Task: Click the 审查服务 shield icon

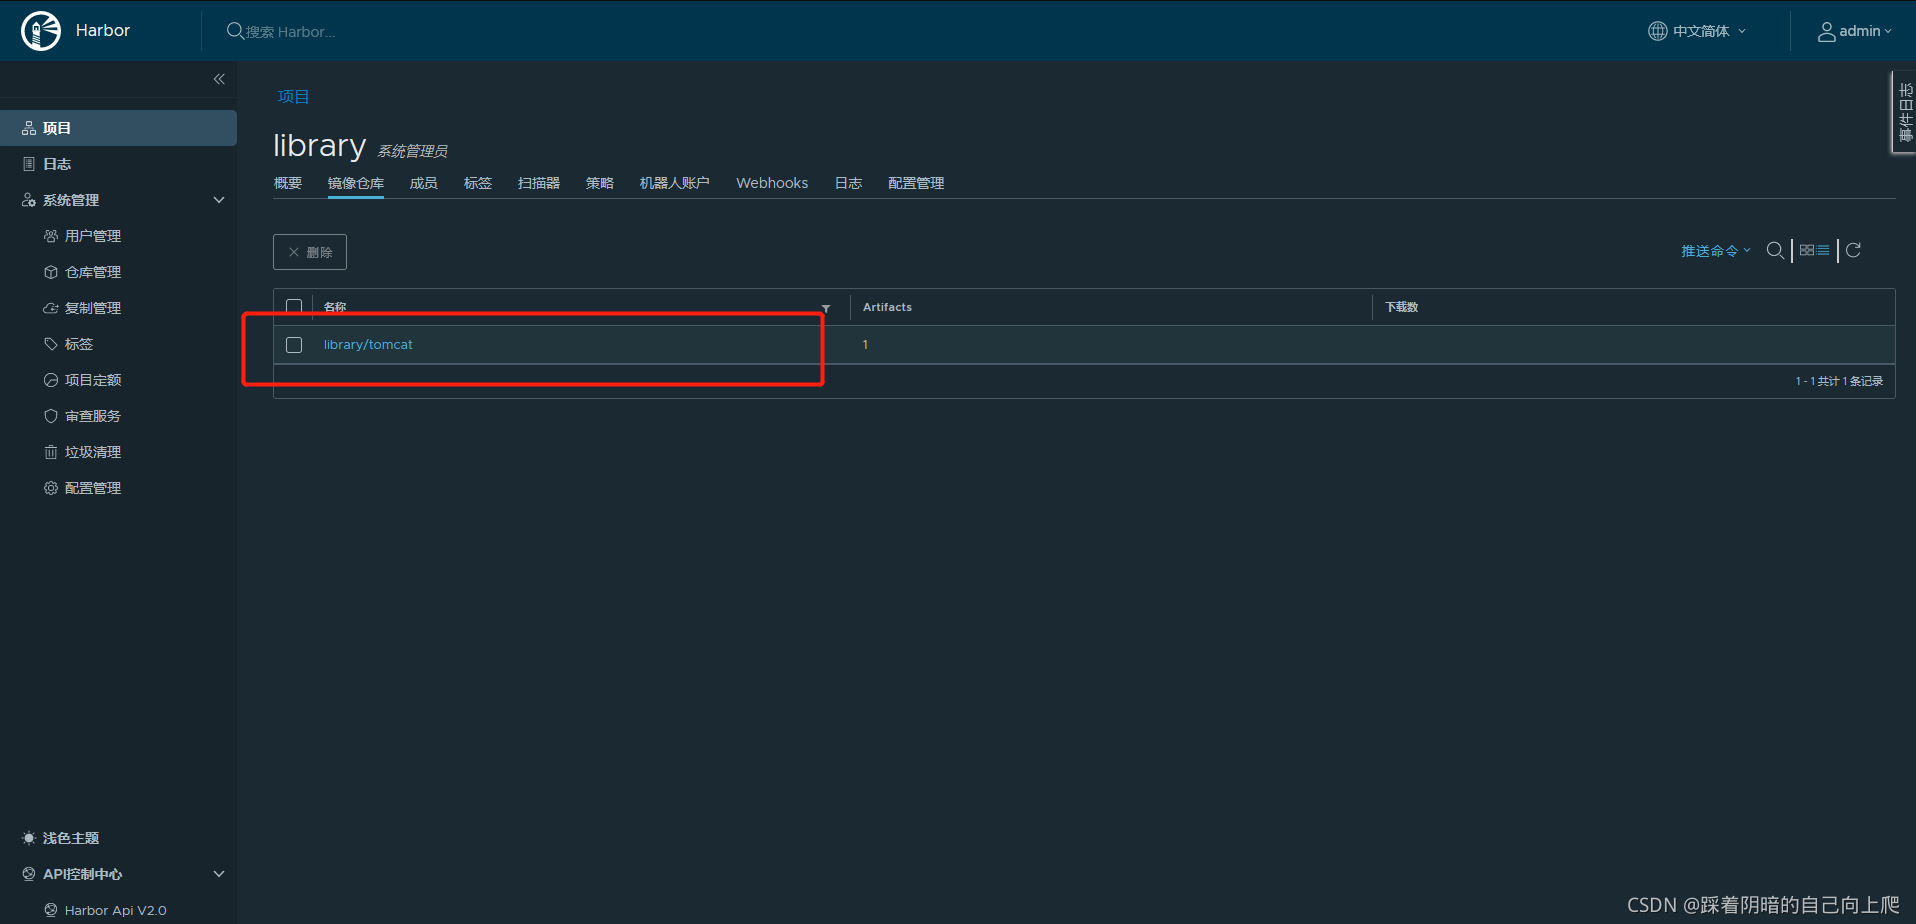Action: [51, 416]
